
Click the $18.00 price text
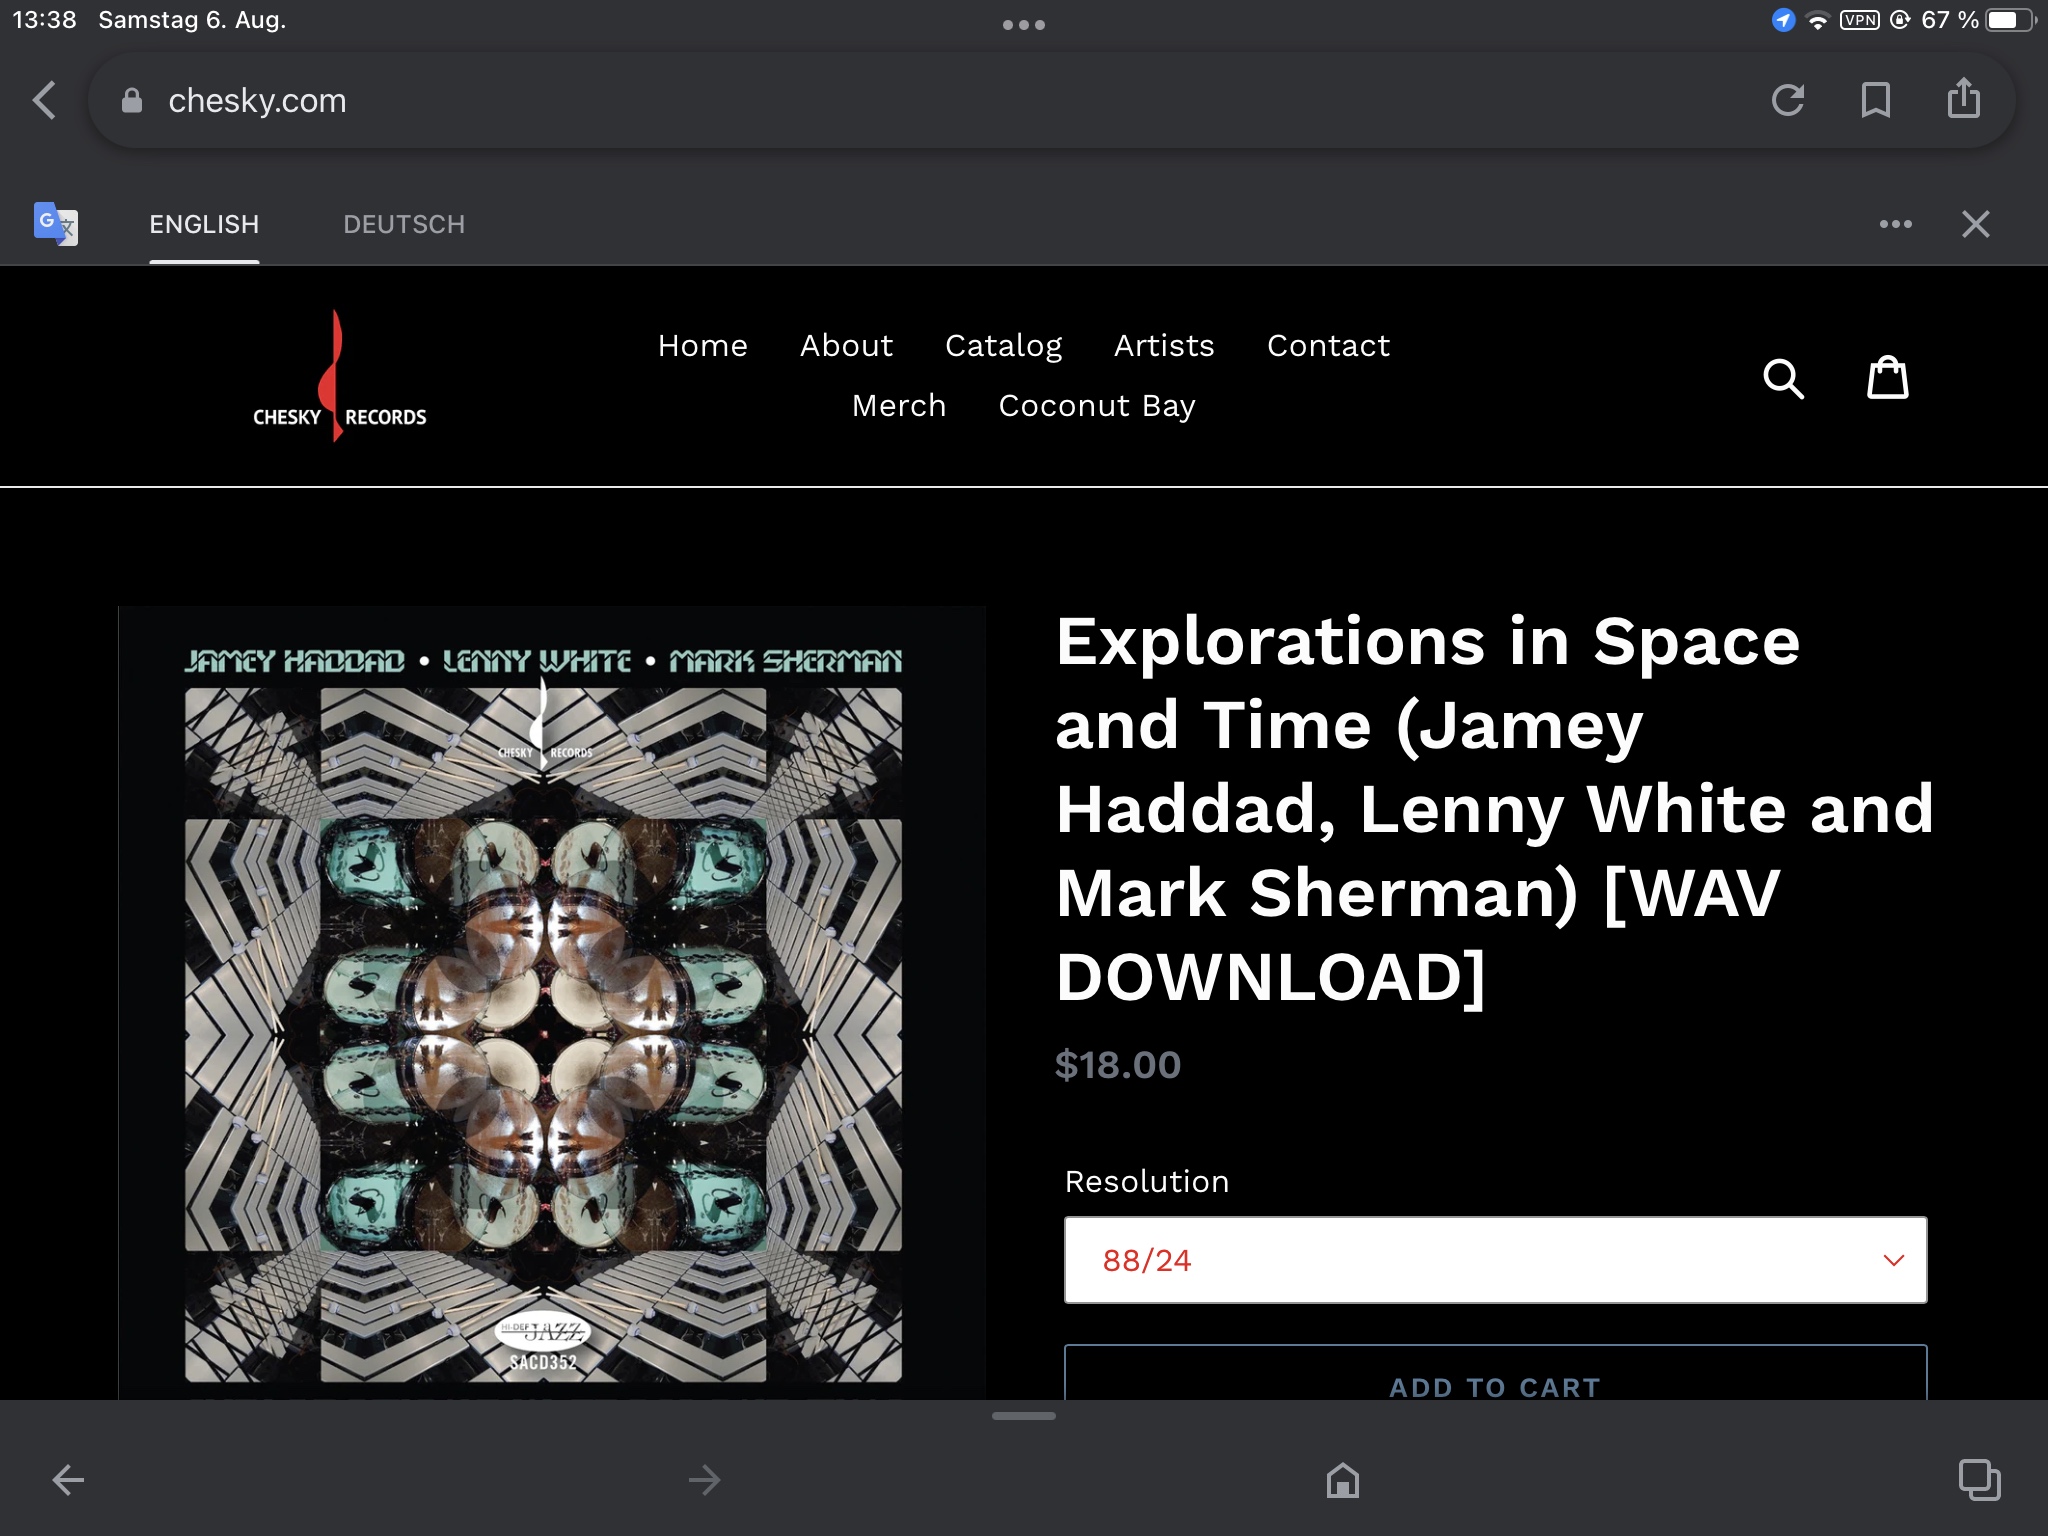[1118, 1065]
